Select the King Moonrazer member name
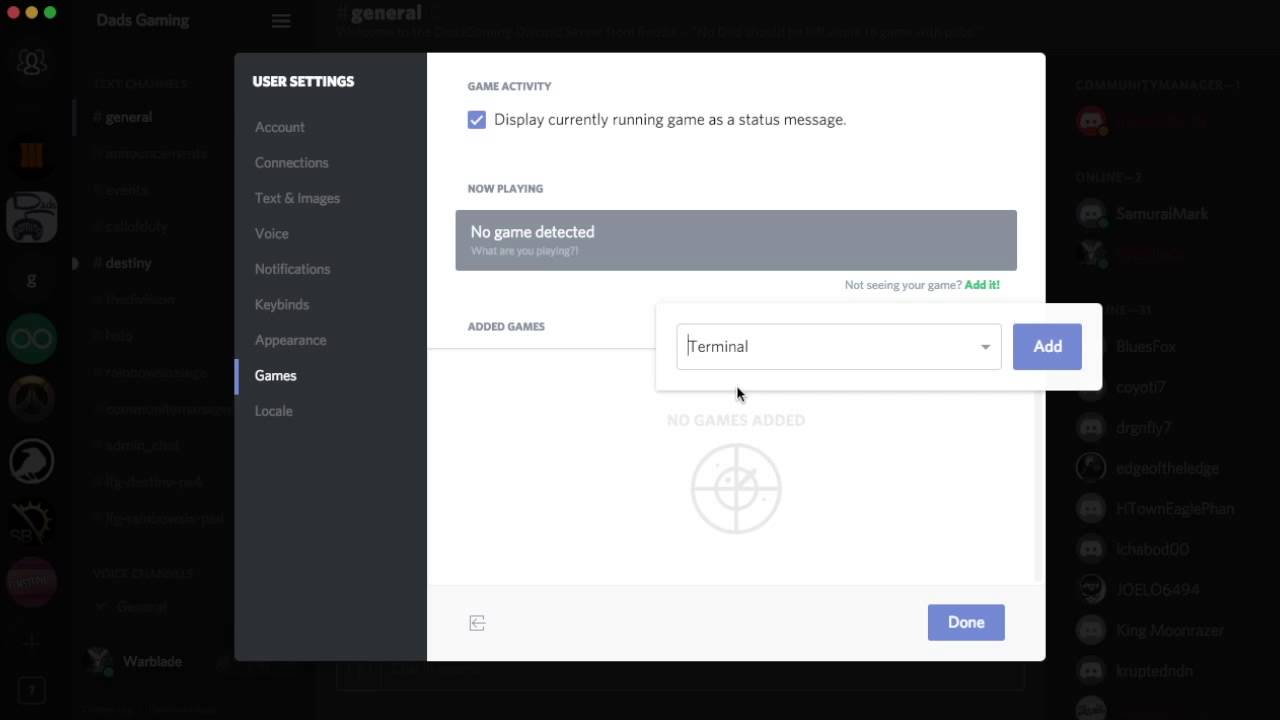 tap(1170, 630)
